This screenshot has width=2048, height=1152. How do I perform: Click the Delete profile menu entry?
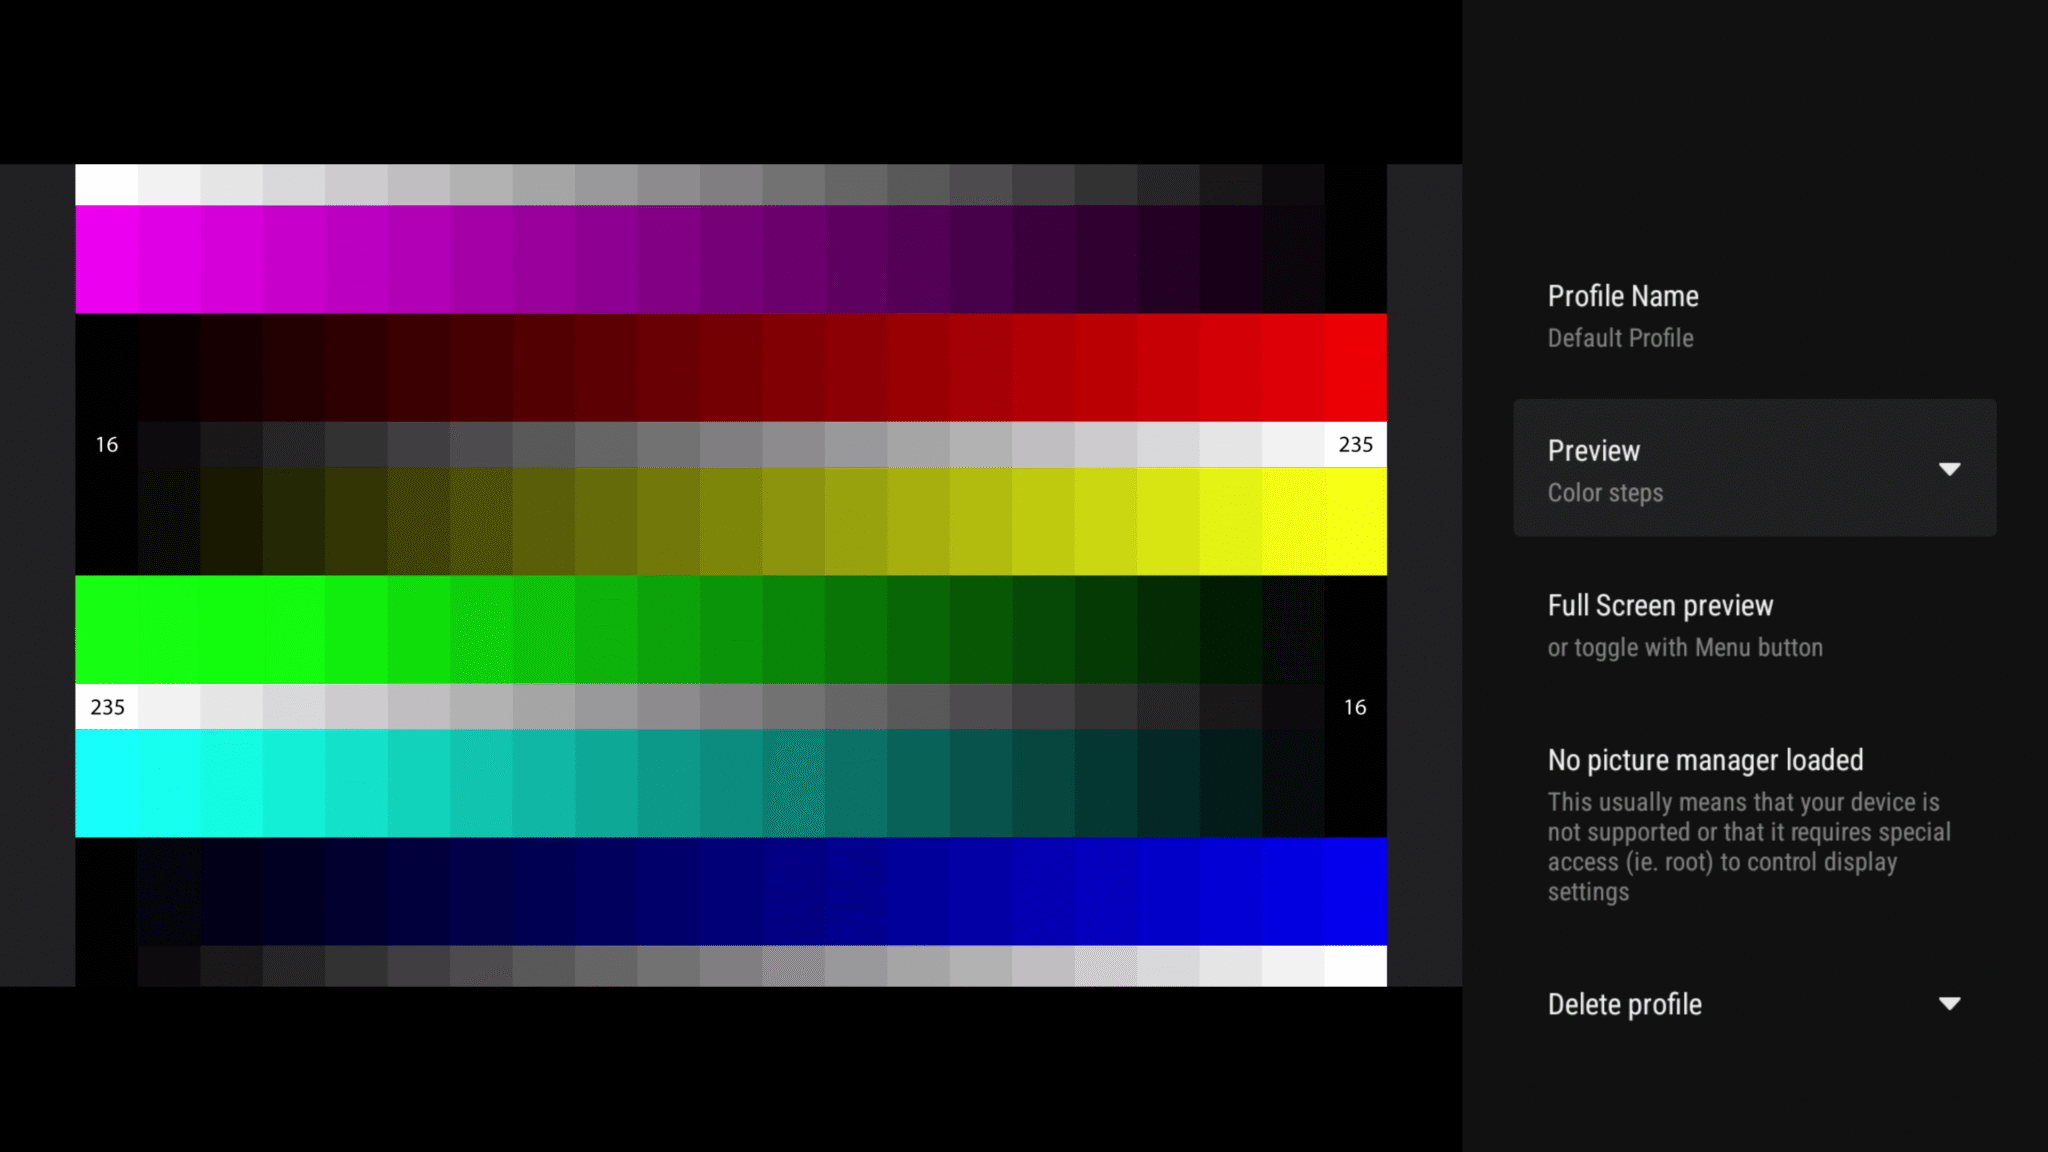1624,1004
